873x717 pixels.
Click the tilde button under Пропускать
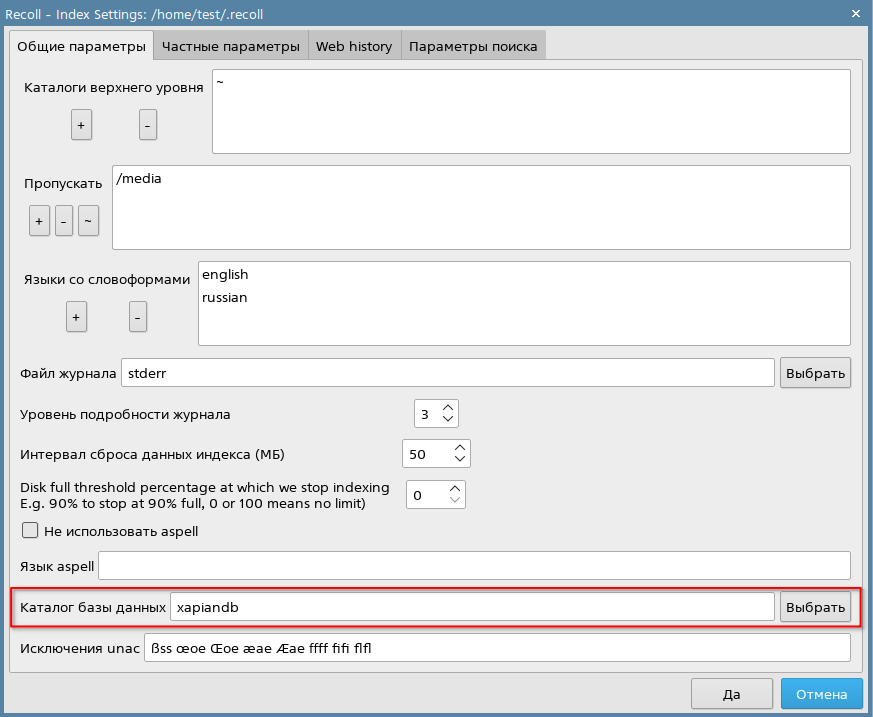[89, 220]
